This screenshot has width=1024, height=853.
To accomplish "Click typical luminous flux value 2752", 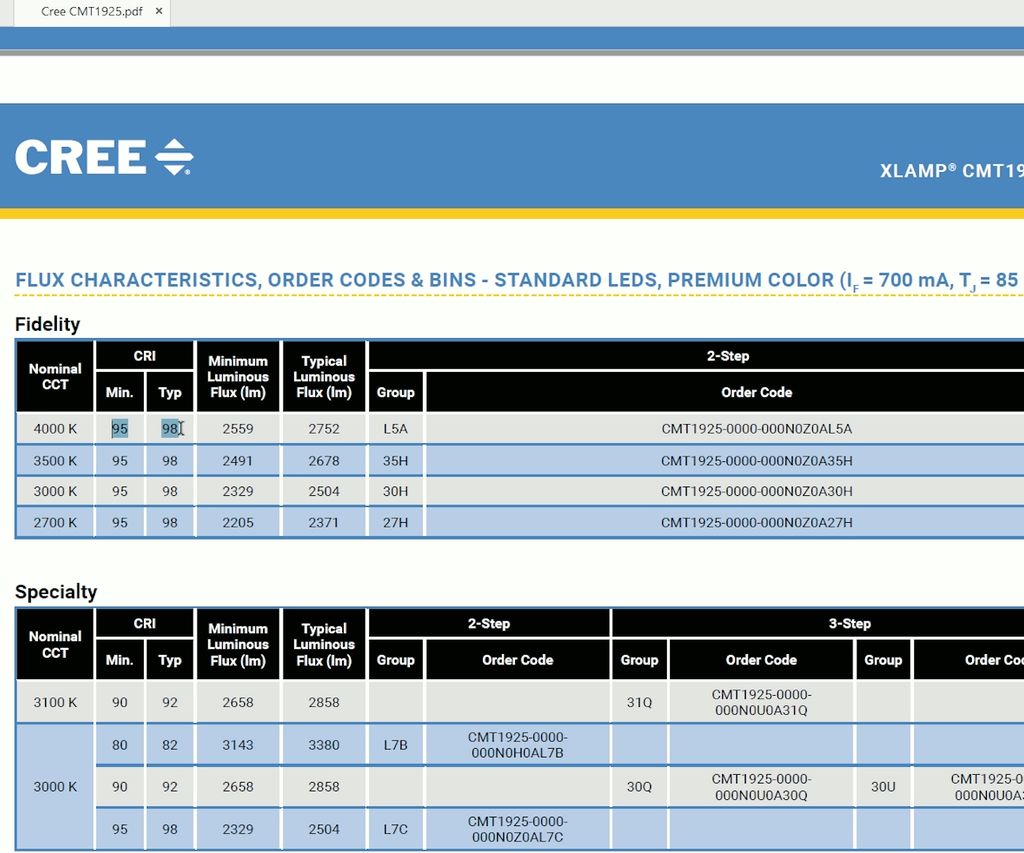I will click(324, 429).
